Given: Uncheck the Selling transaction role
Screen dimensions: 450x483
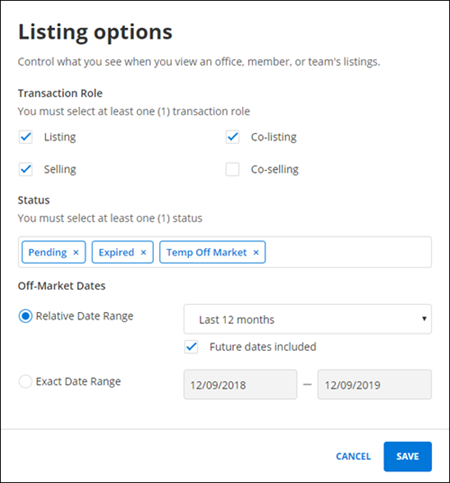Looking at the screenshot, I should click(26, 169).
